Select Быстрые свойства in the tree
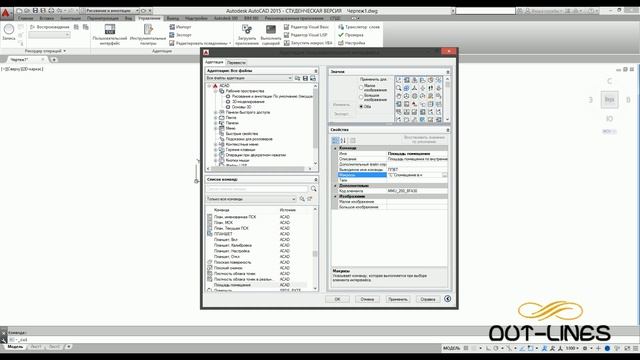640x360 pixels. (x=242, y=133)
